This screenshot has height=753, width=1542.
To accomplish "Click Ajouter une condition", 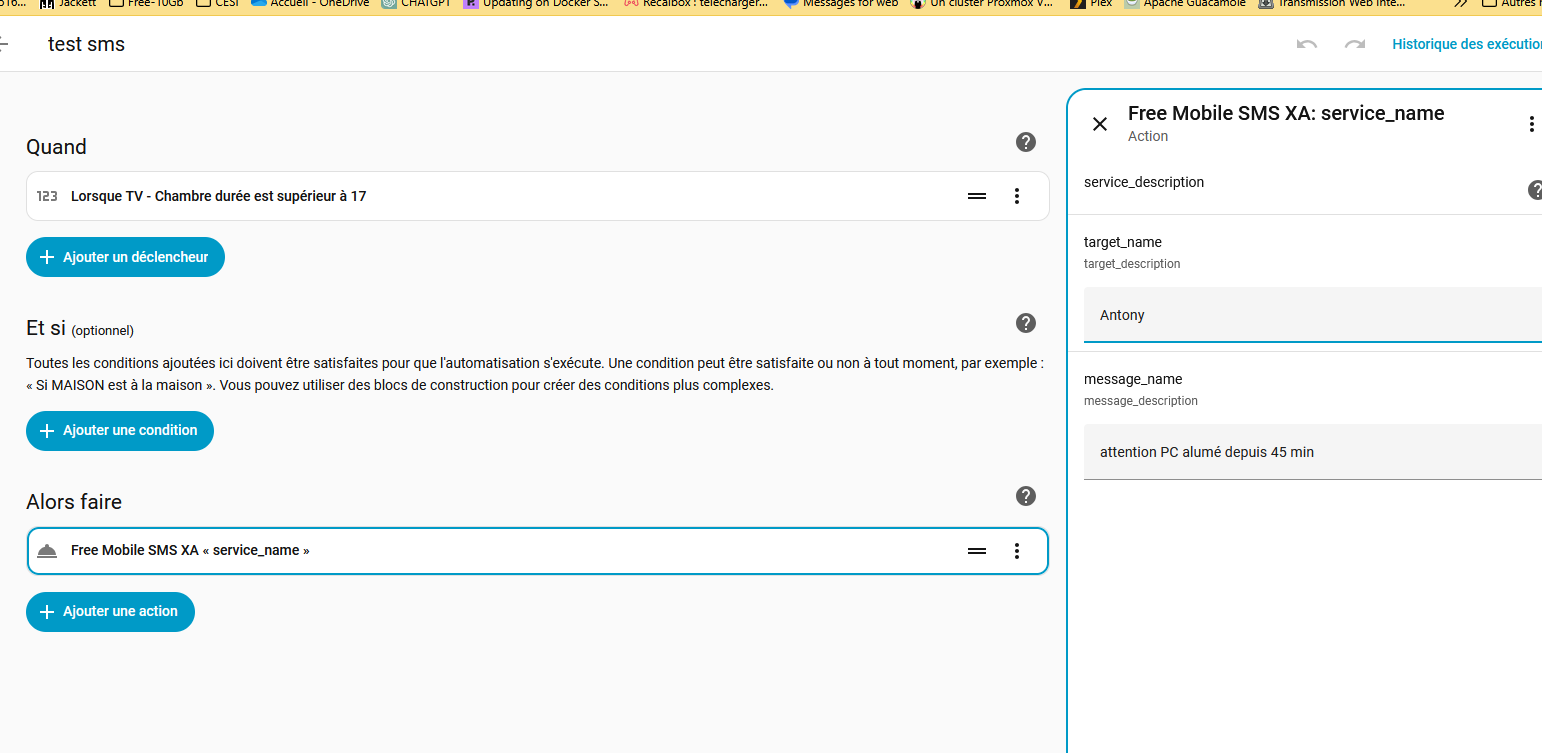I will [120, 430].
